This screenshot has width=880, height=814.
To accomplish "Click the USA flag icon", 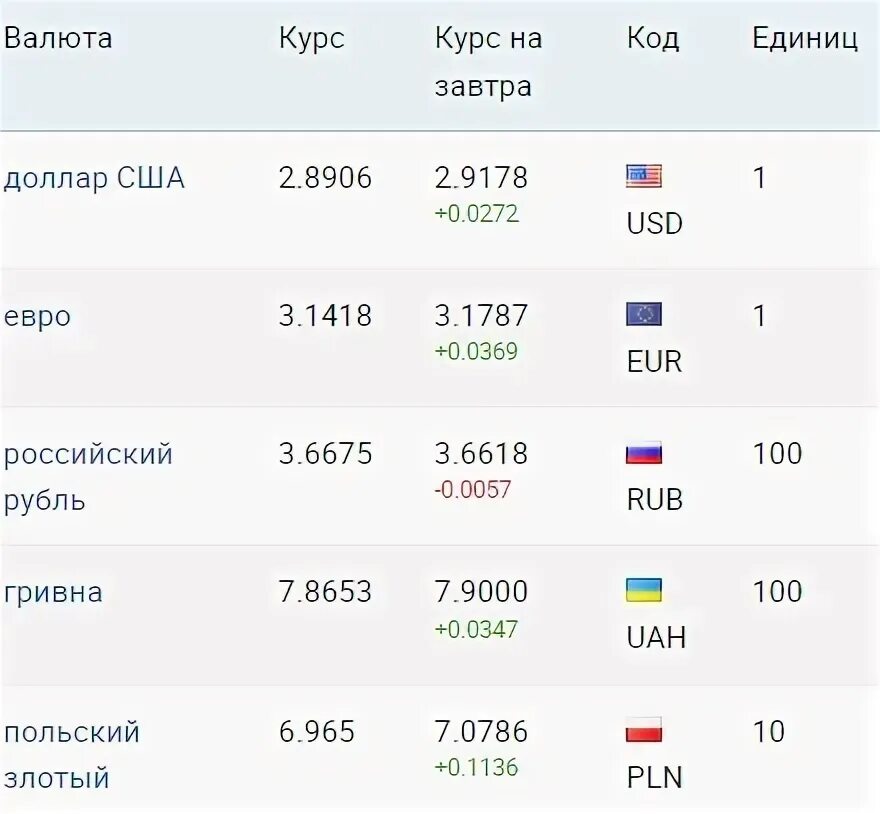I will tap(644, 176).
